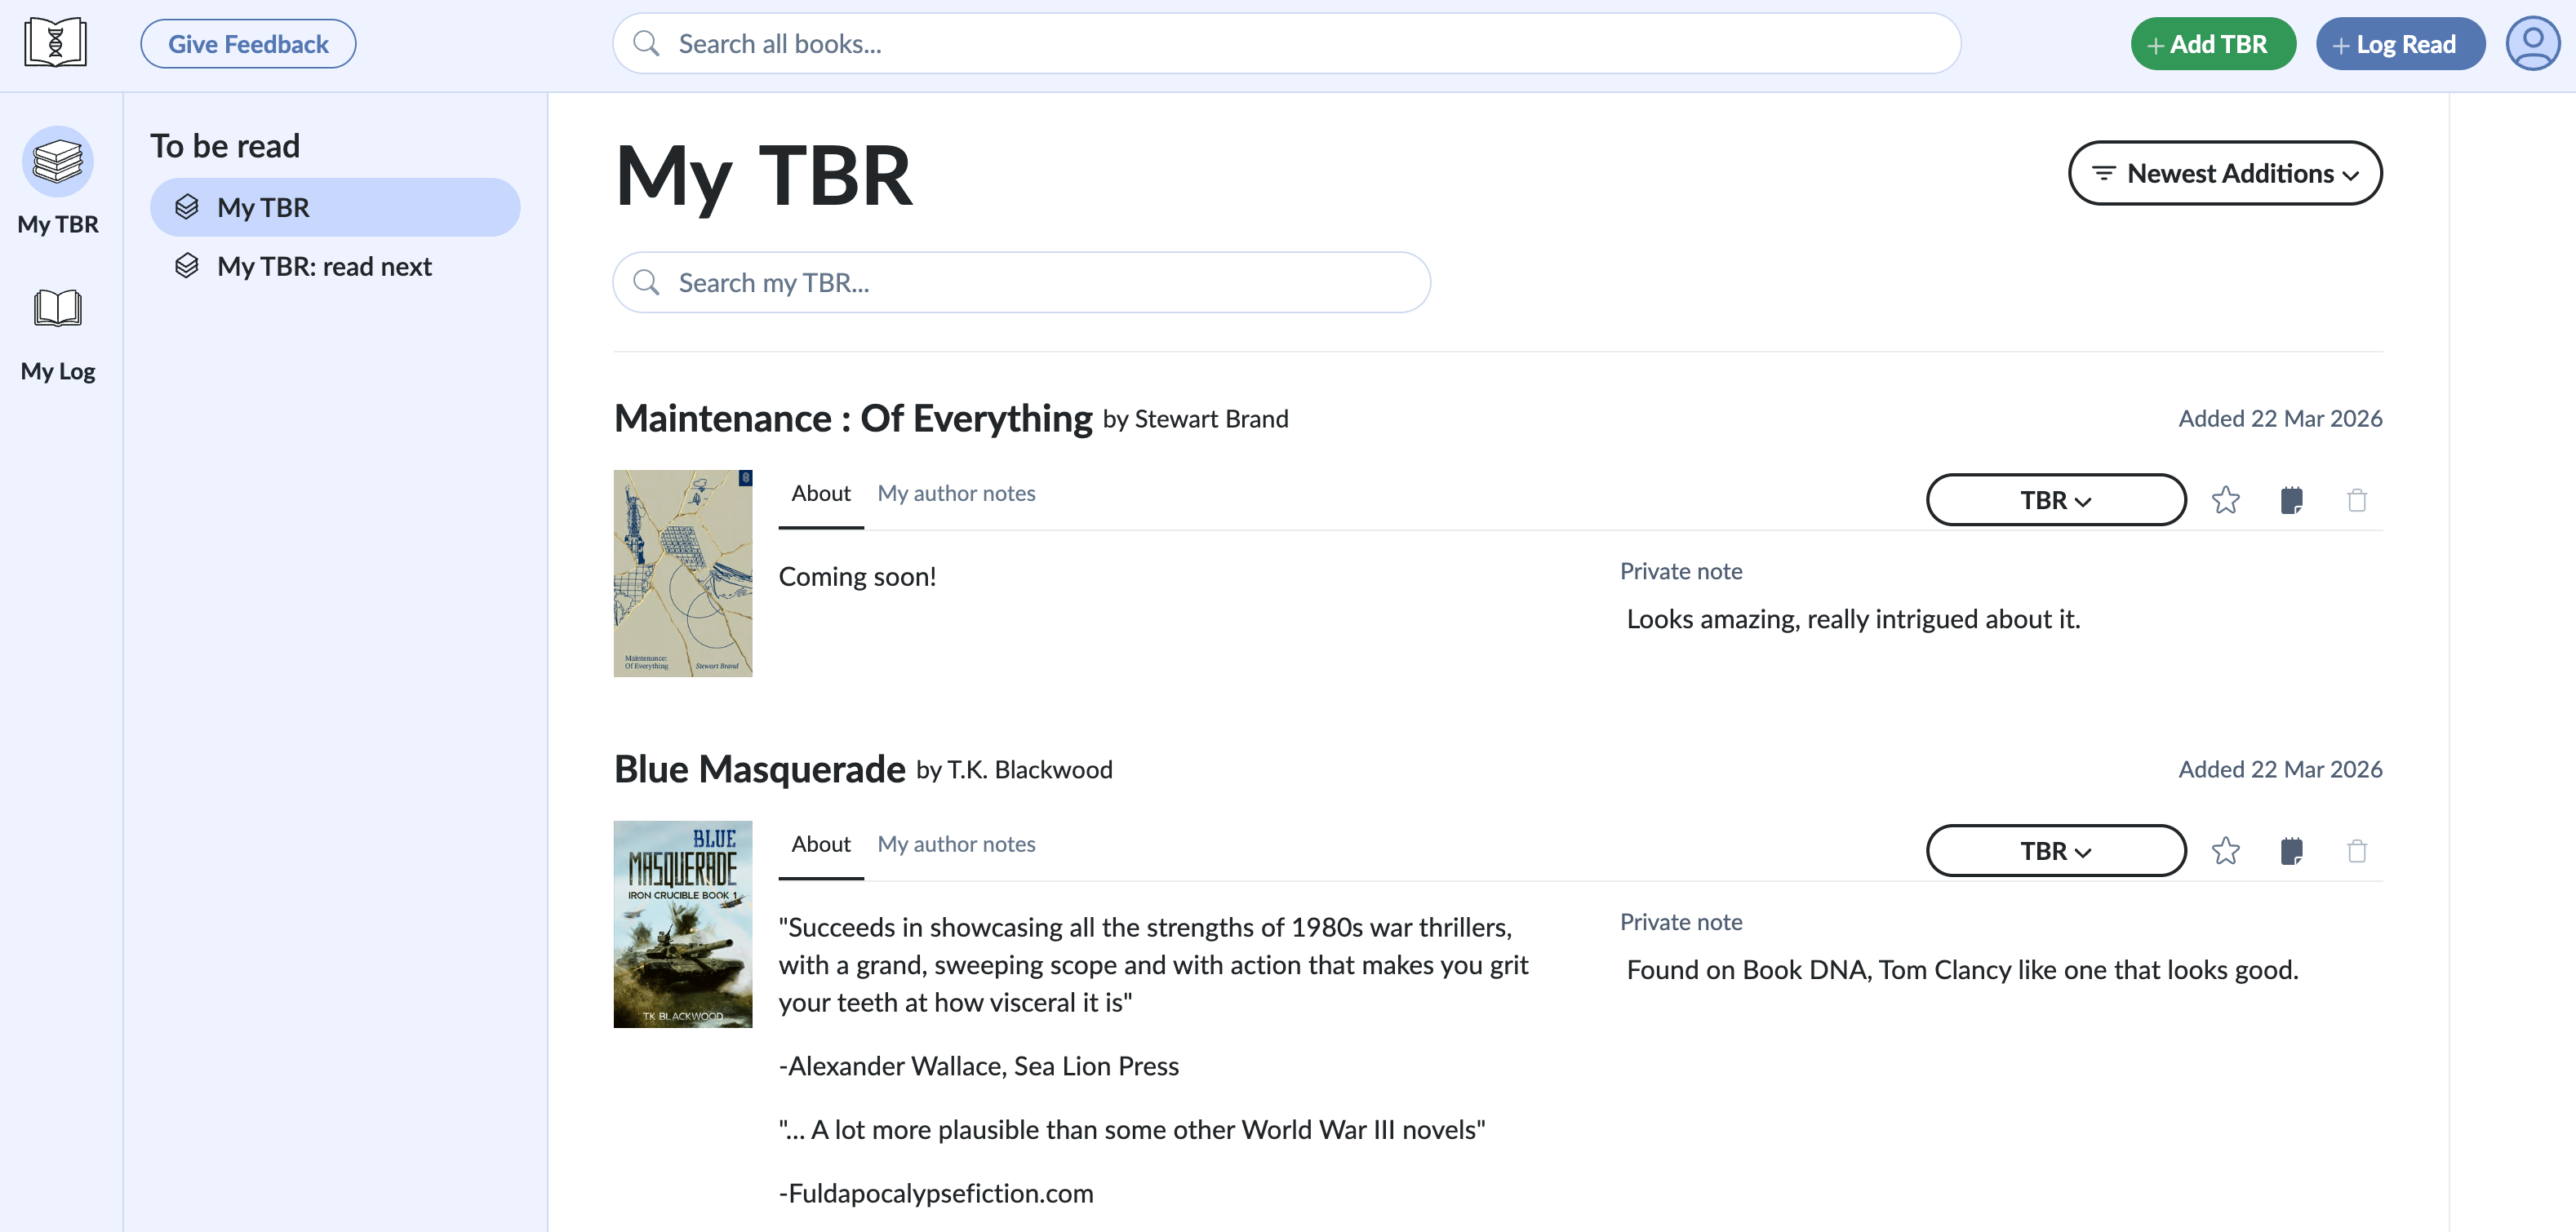Click the Add TBR button
Screen dimensions: 2576x1232
pyautogui.click(x=2212, y=44)
